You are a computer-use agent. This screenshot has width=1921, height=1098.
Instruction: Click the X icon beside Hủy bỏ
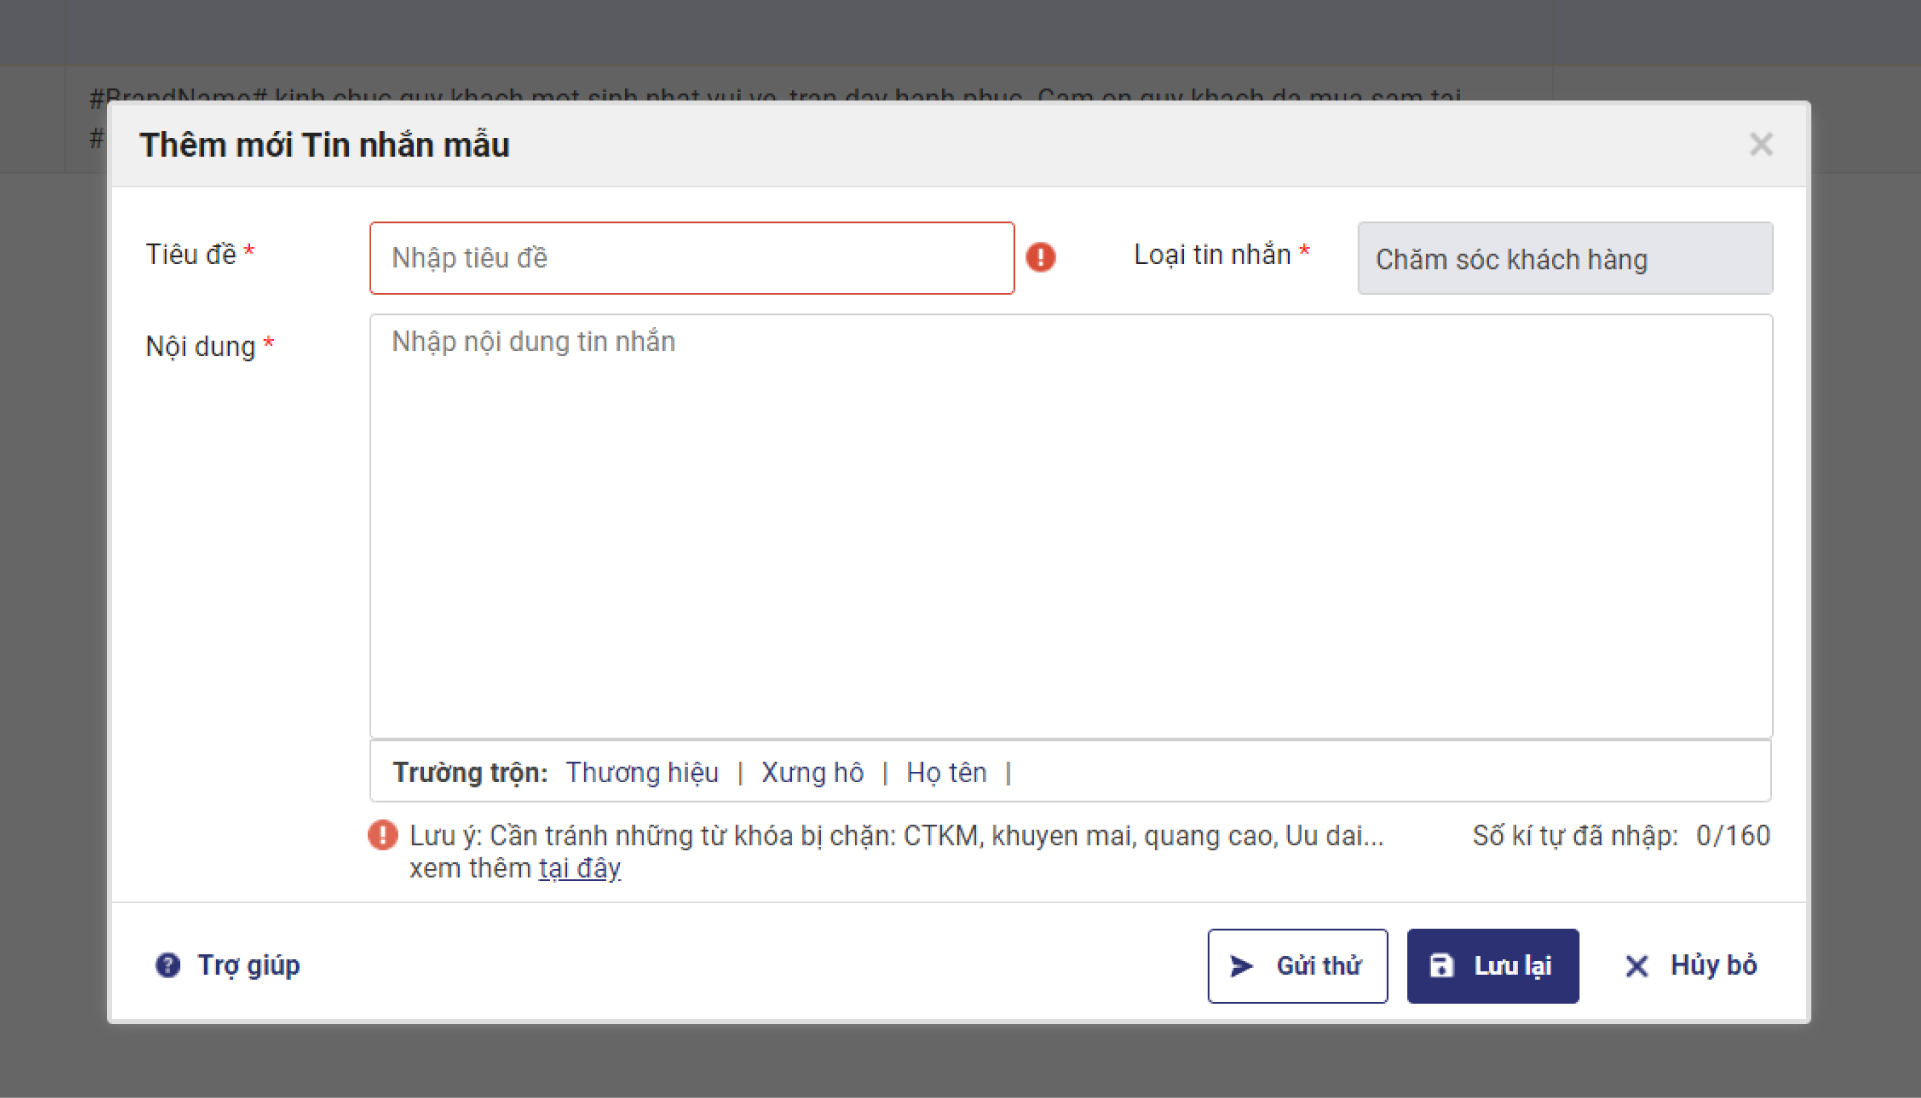click(x=1636, y=966)
